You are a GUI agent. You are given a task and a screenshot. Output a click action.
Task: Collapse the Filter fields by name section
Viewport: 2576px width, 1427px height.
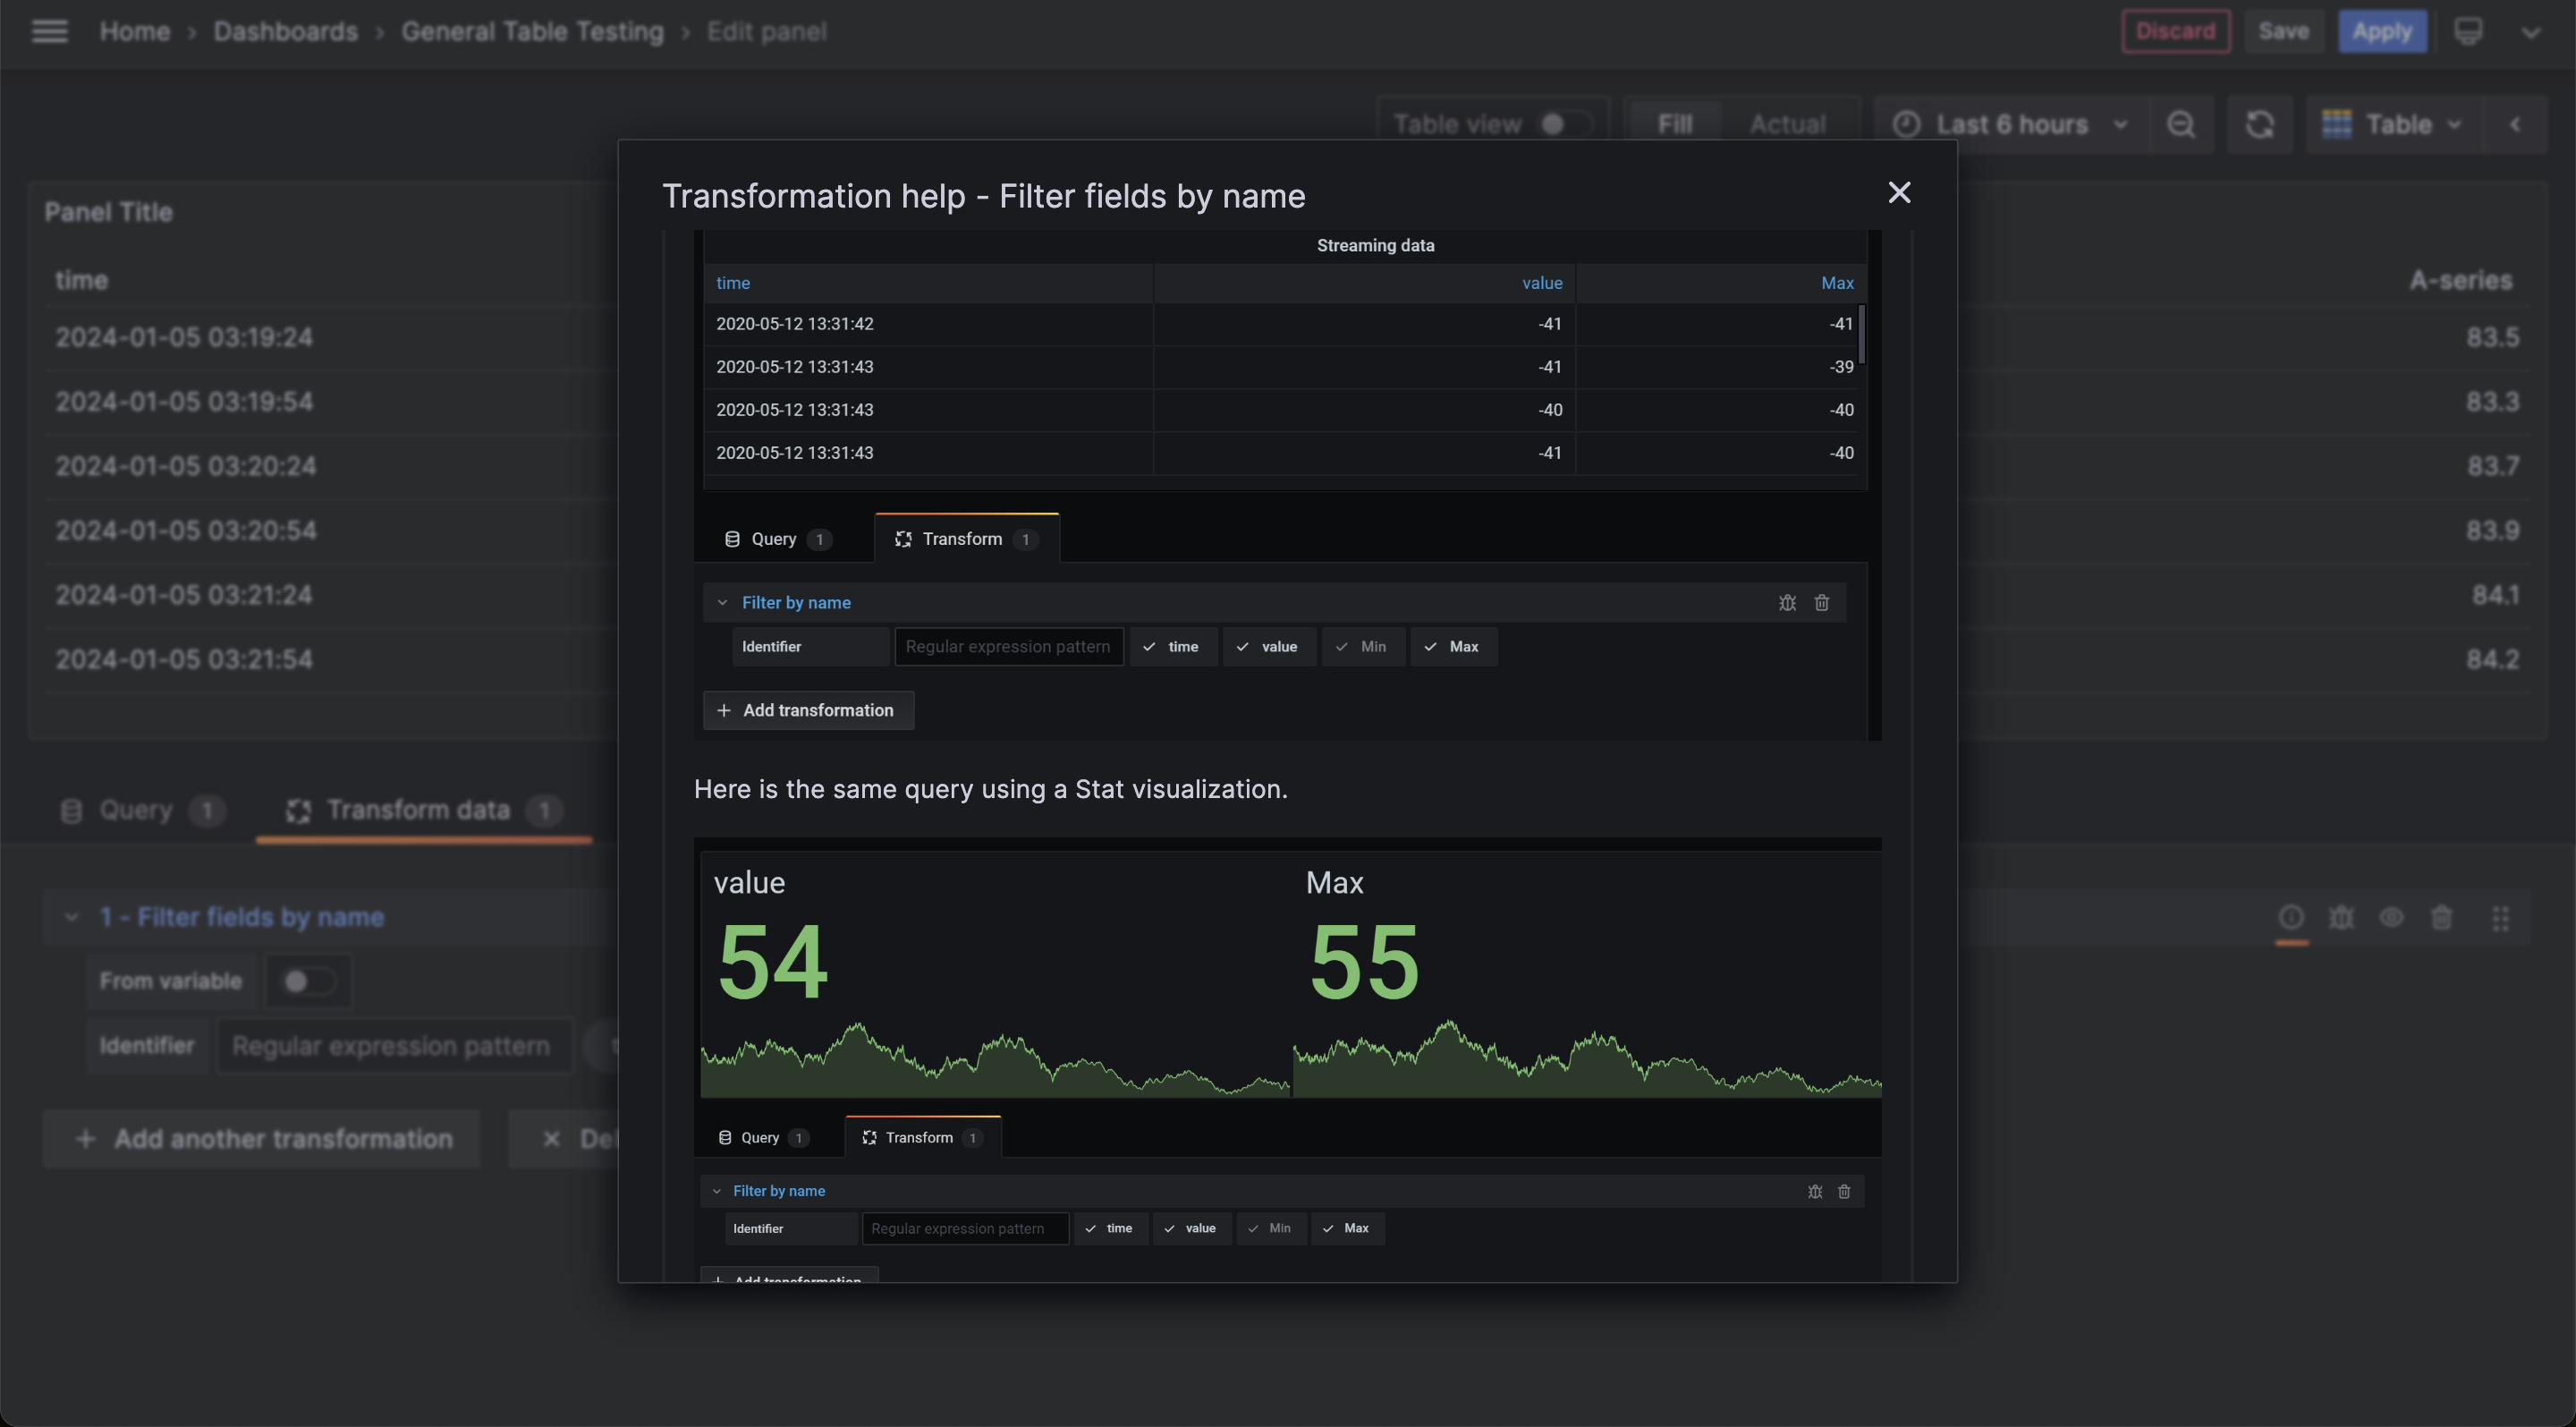(x=71, y=916)
